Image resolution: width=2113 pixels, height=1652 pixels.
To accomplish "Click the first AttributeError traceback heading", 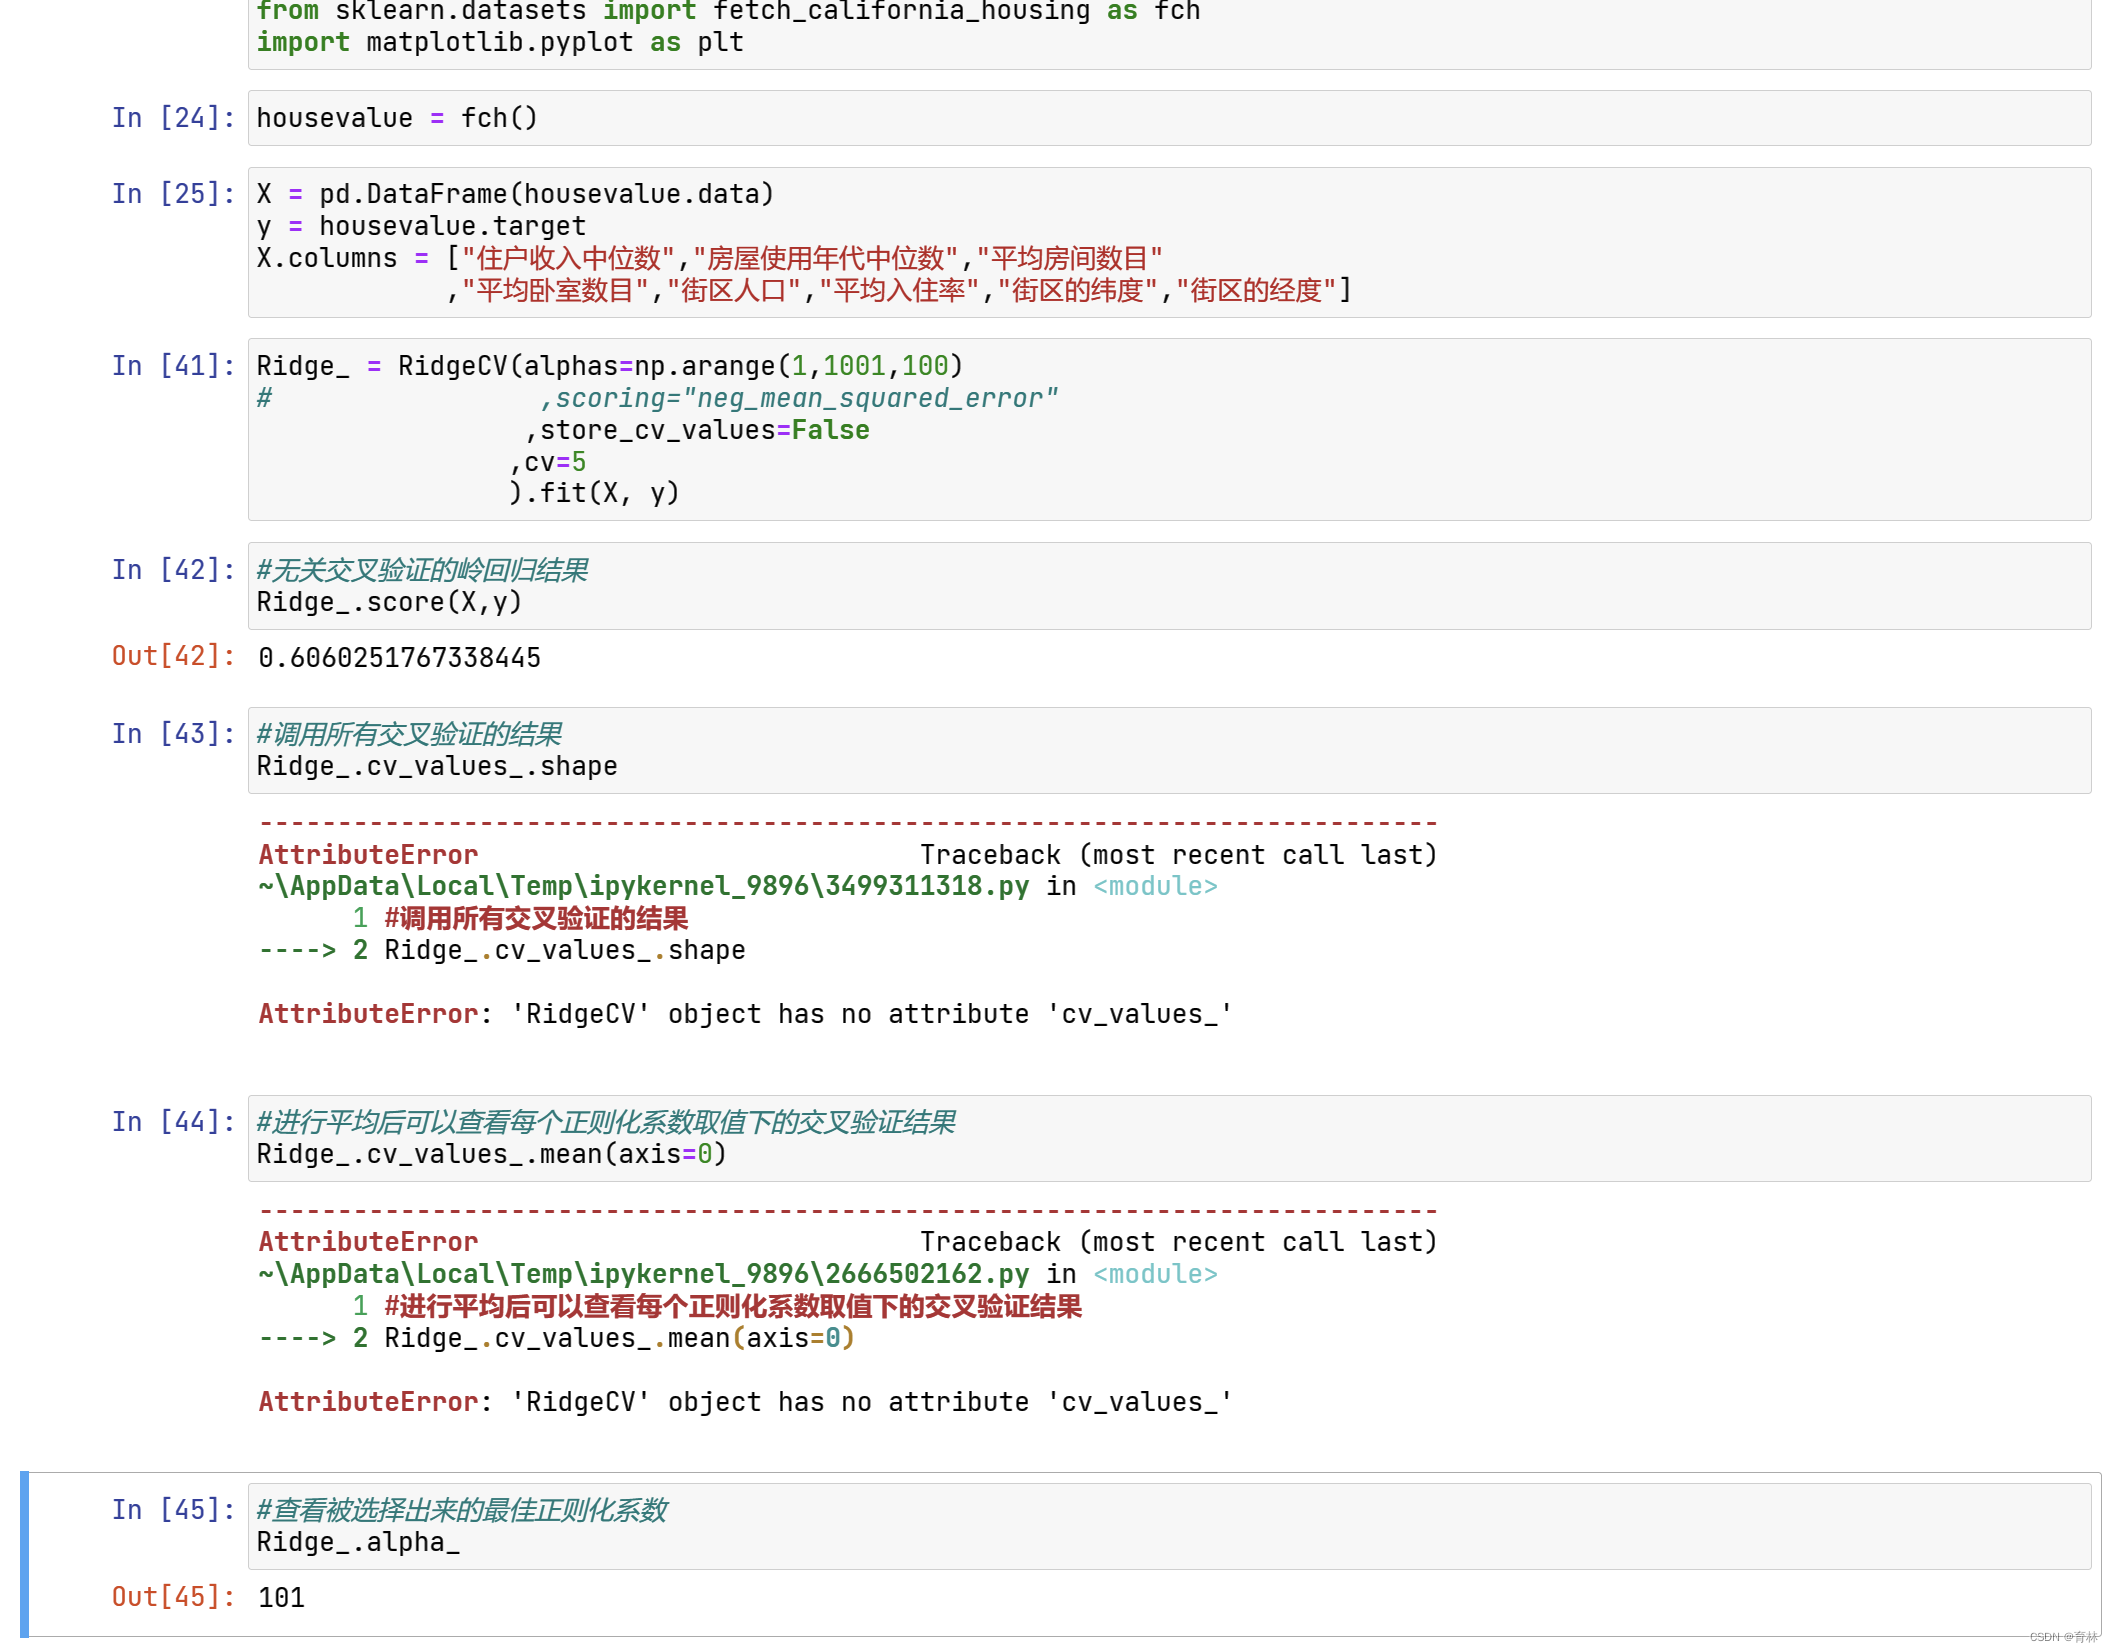I will (368, 855).
